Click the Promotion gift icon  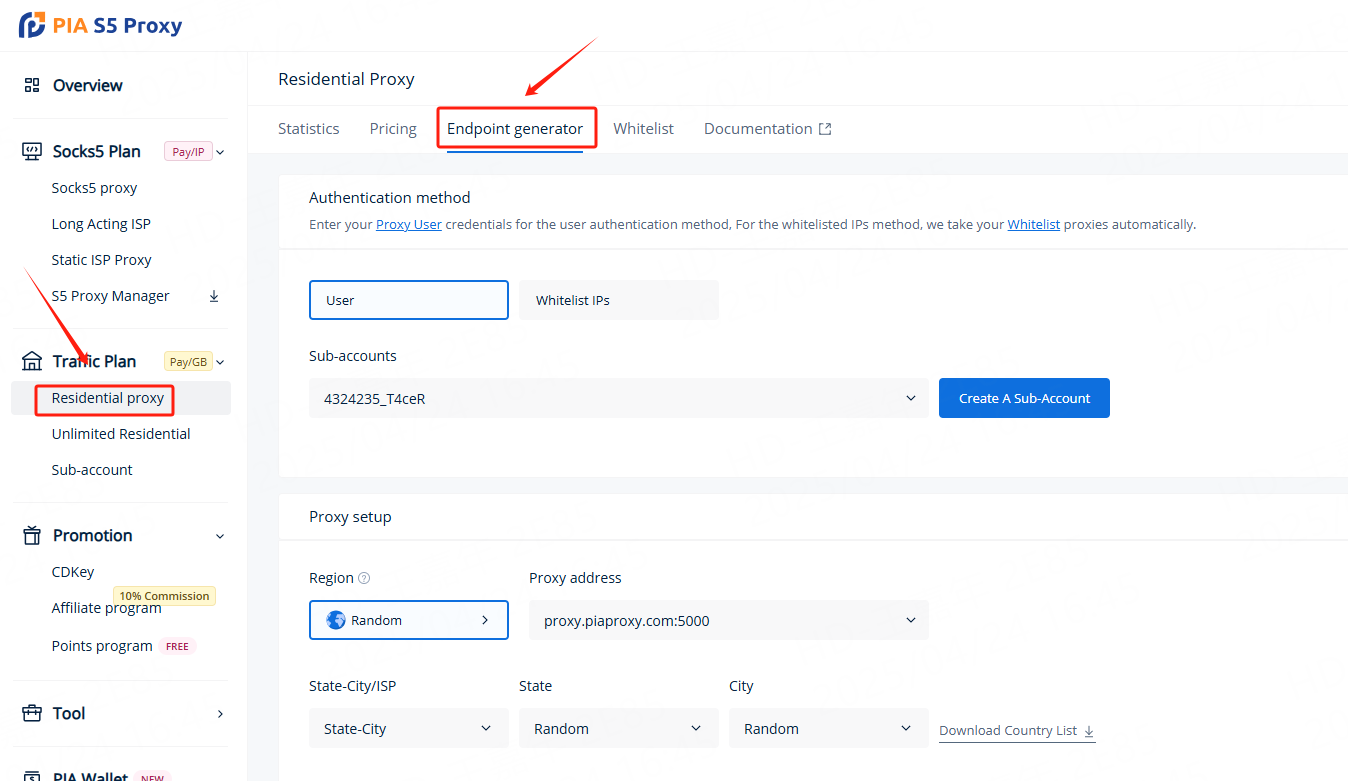tap(32, 535)
